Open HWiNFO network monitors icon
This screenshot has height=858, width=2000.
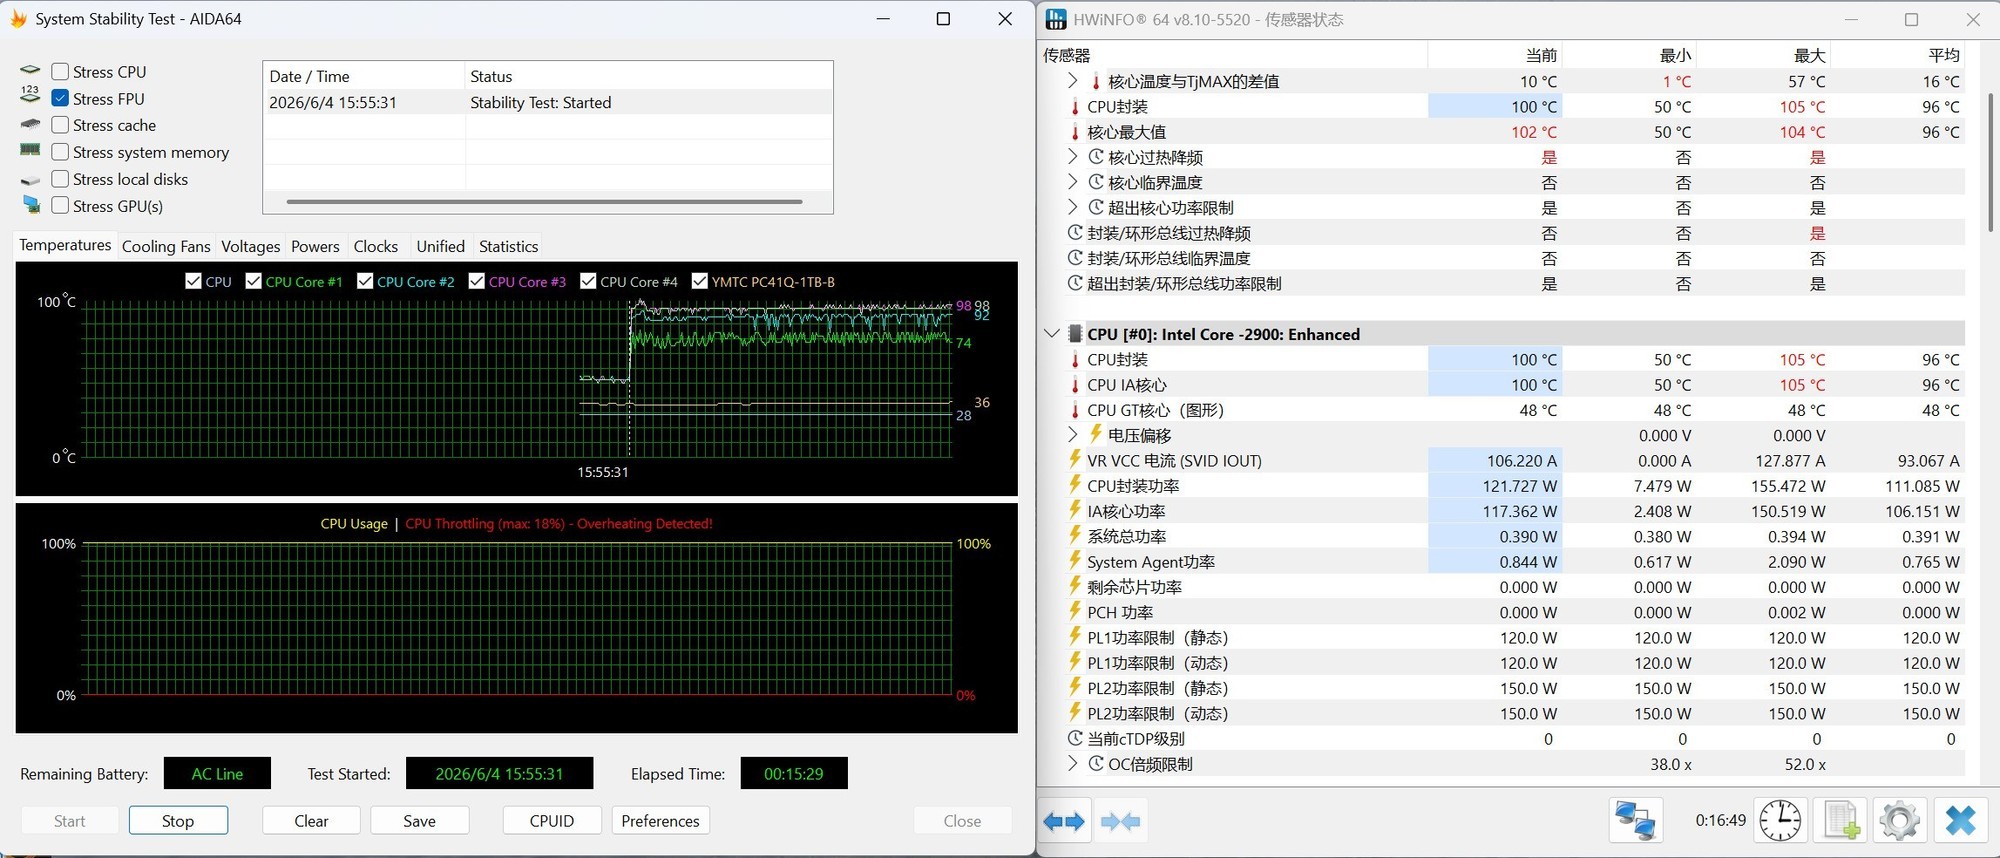pyautogui.click(x=1636, y=821)
